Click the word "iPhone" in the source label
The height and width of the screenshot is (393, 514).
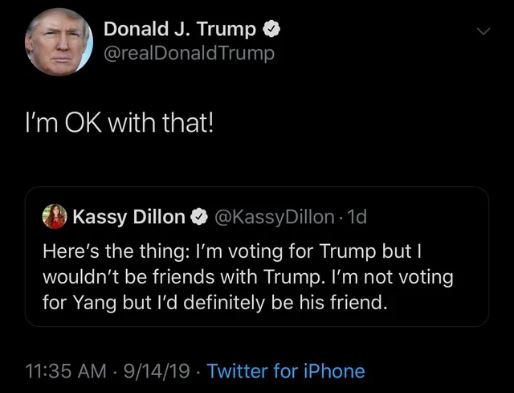click(x=334, y=371)
